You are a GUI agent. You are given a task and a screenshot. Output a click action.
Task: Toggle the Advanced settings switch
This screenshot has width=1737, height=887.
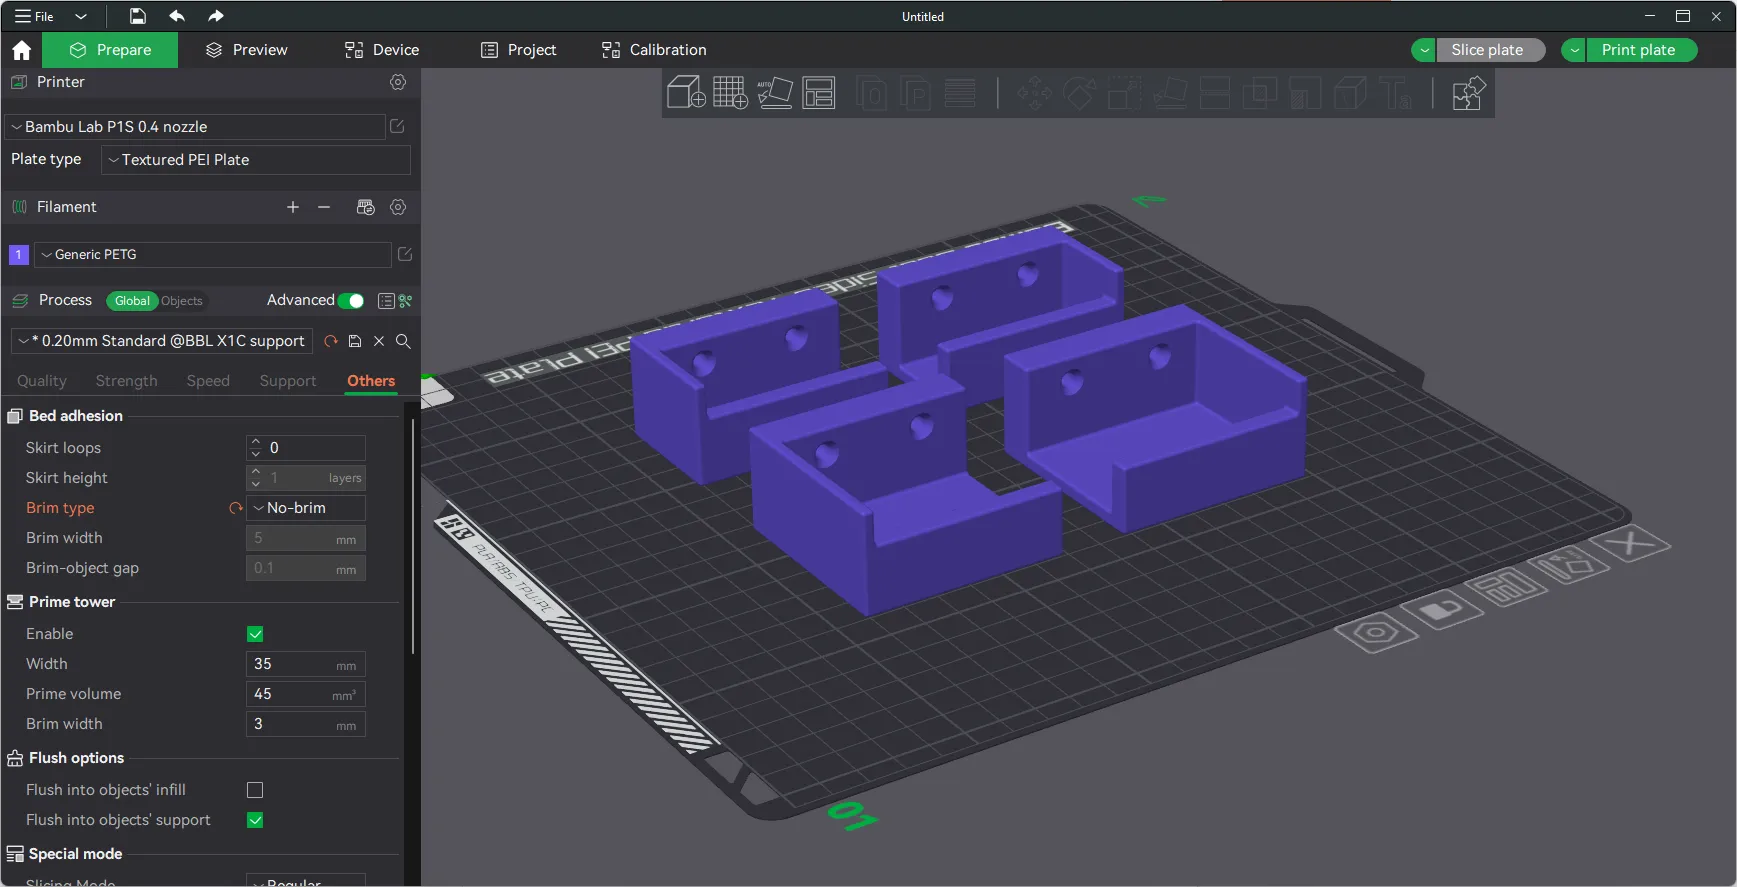(350, 301)
